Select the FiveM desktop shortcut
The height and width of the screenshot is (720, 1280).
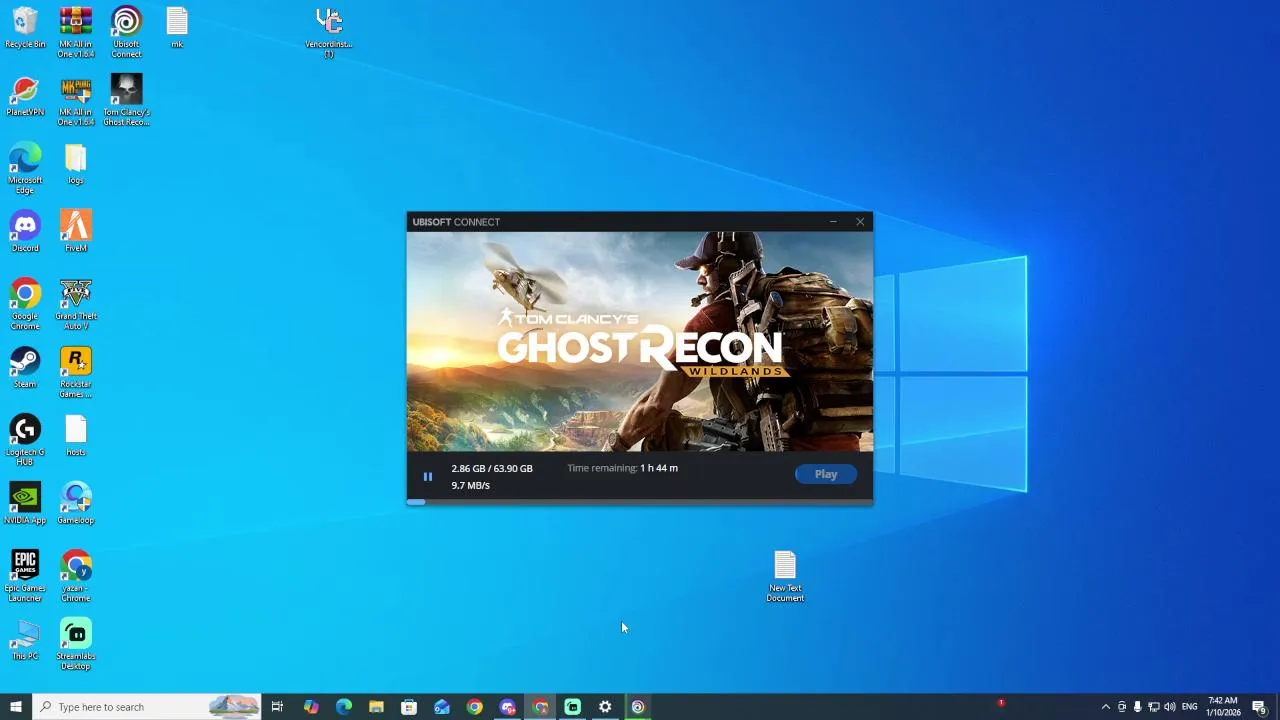click(x=76, y=231)
